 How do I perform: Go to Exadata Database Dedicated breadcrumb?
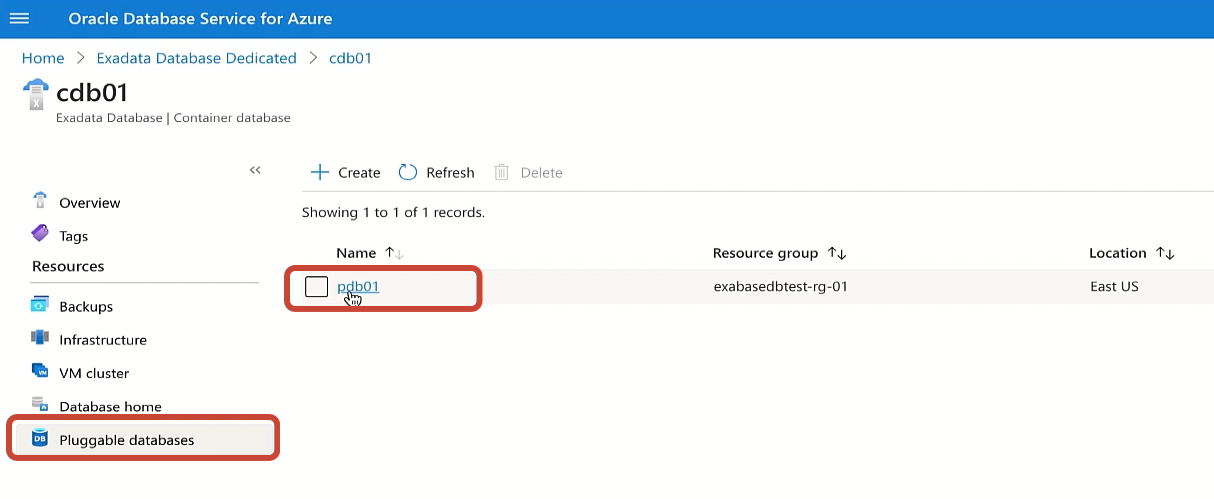(x=197, y=58)
